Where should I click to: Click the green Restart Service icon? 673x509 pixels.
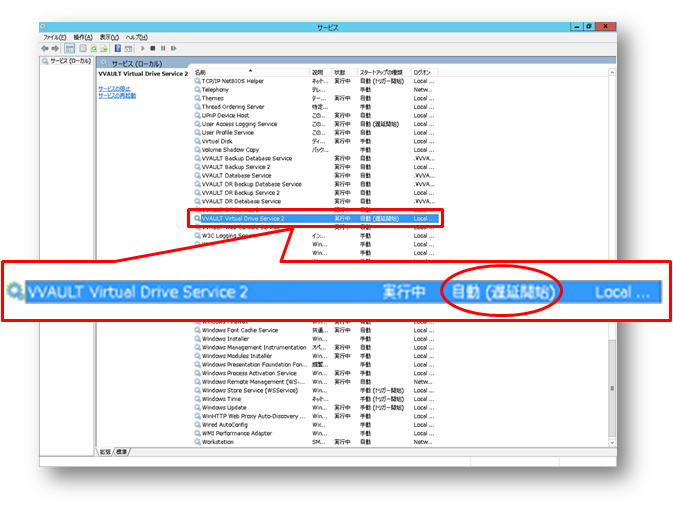click(174, 48)
